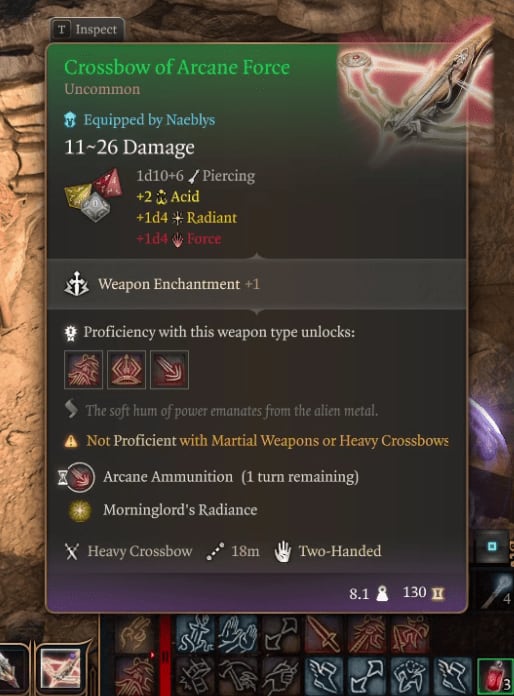
Task: Toggle the small cyan square button
Action: [x=491, y=546]
